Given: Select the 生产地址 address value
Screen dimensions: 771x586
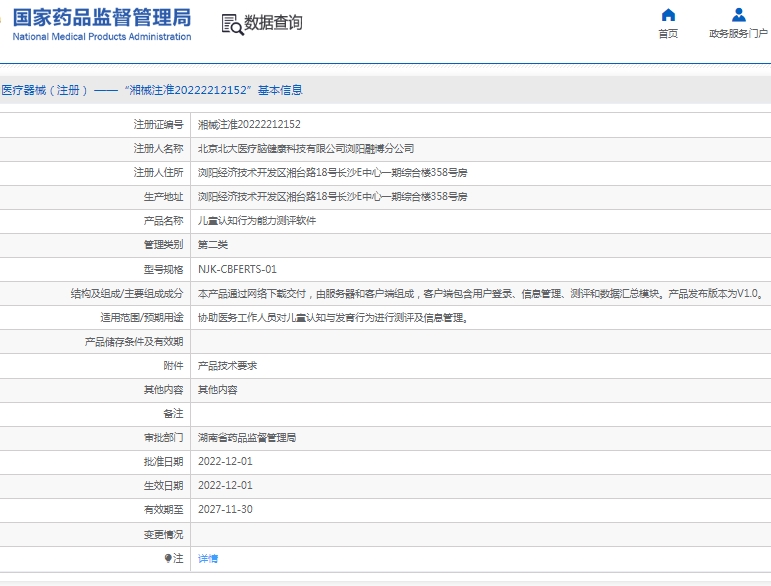Looking at the screenshot, I should (x=332, y=197).
